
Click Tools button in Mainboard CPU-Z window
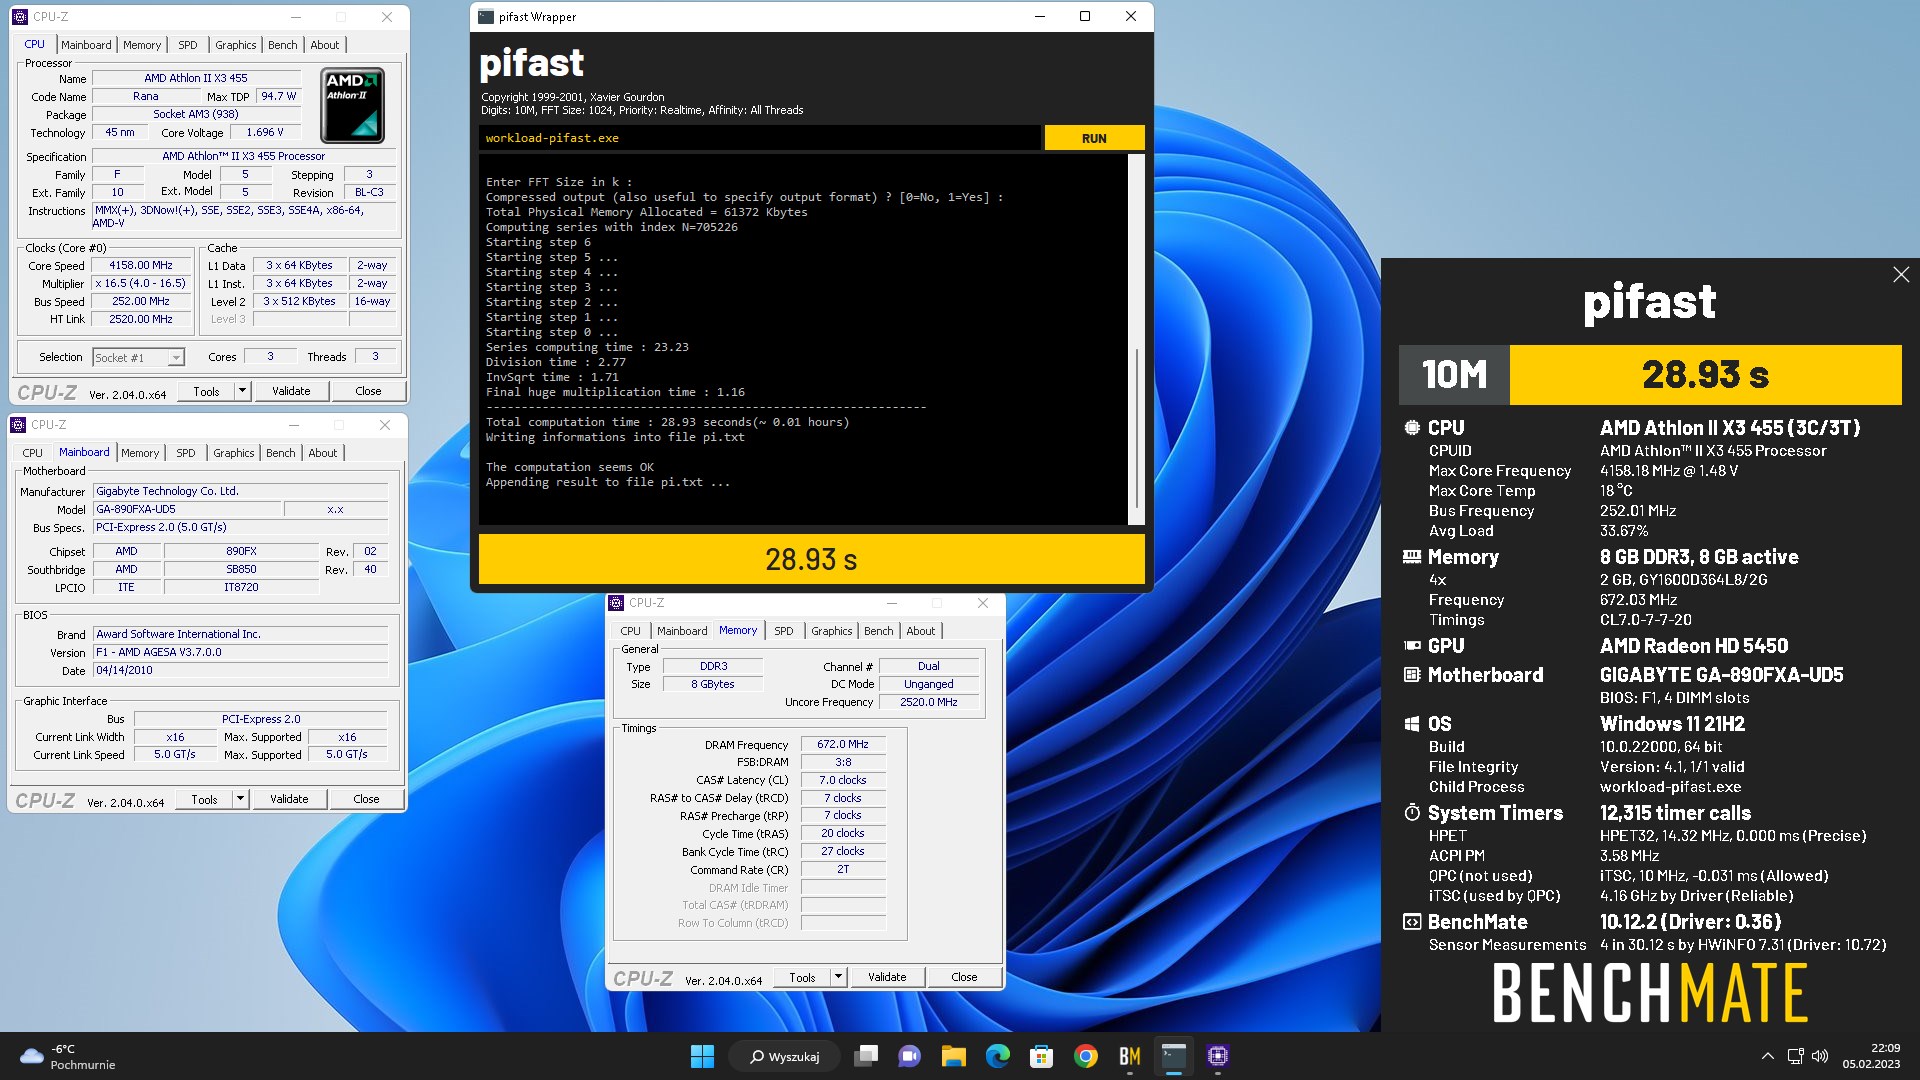(x=204, y=799)
